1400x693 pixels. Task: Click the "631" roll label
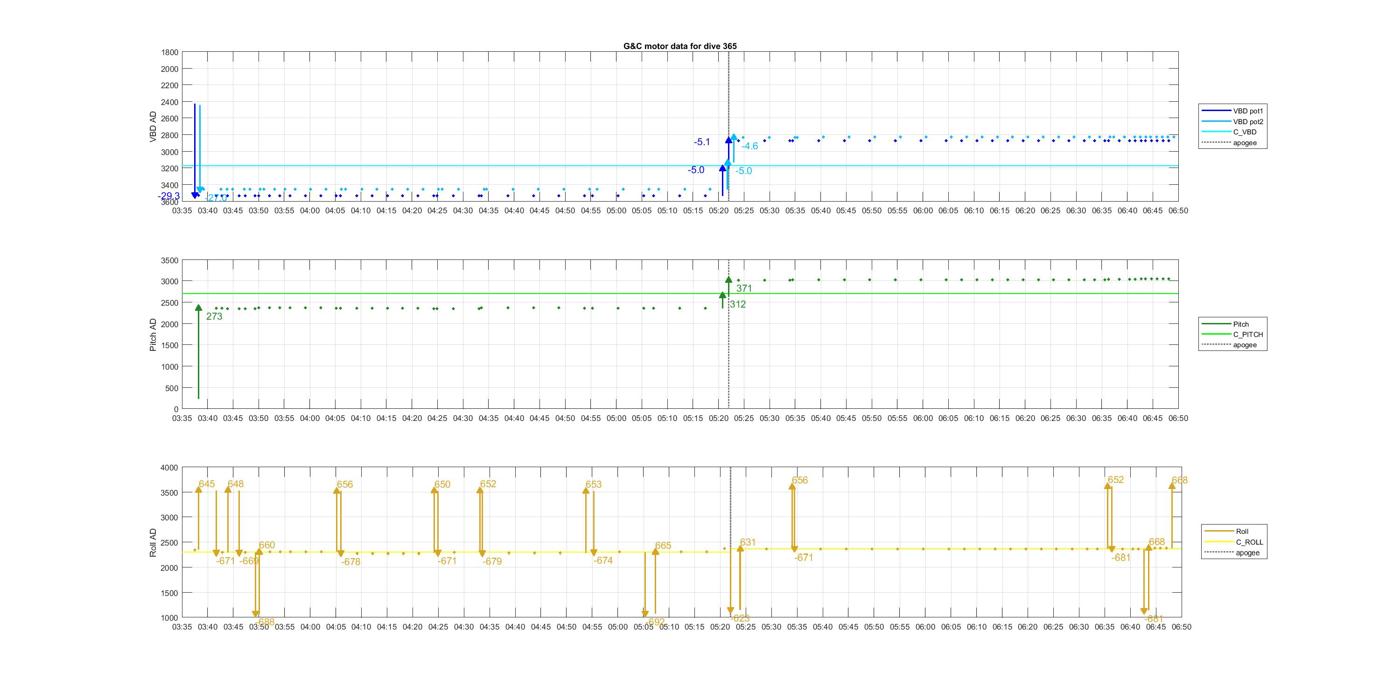click(748, 543)
